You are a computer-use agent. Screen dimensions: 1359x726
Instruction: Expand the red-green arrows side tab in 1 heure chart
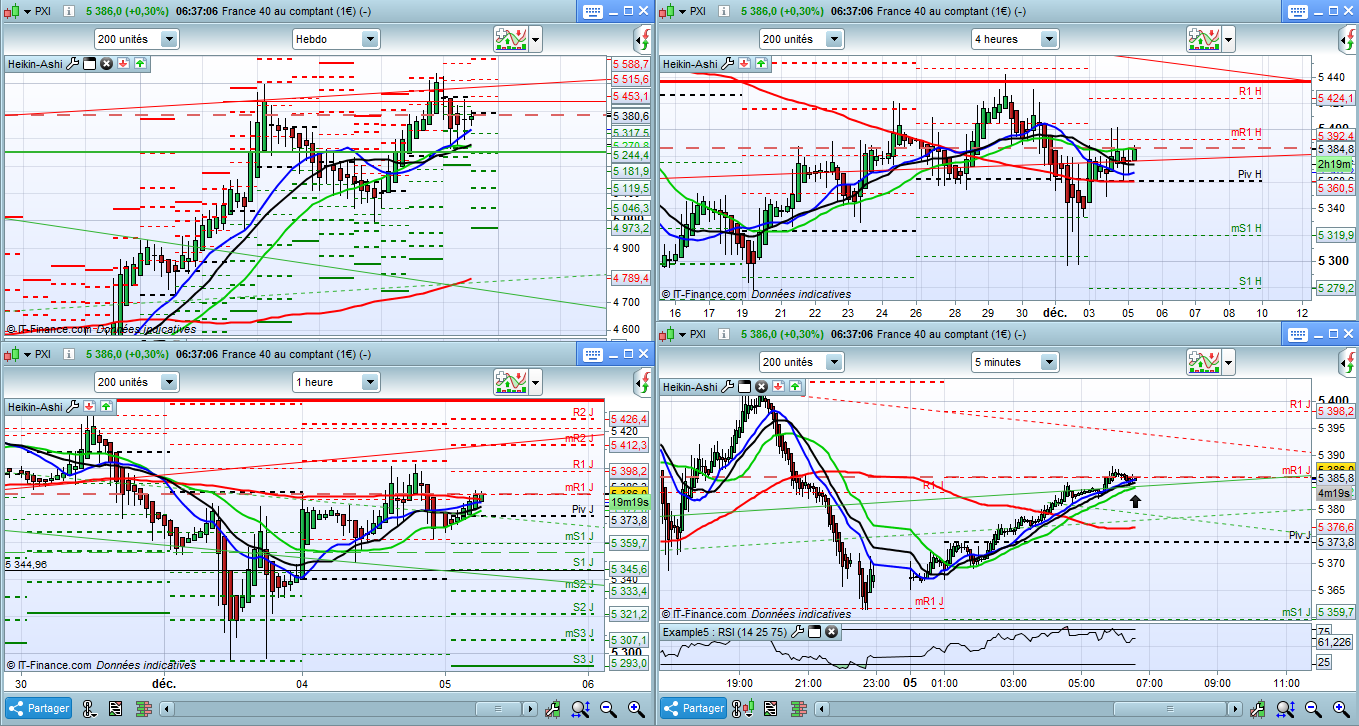pyautogui.click(x=641, y=382)
